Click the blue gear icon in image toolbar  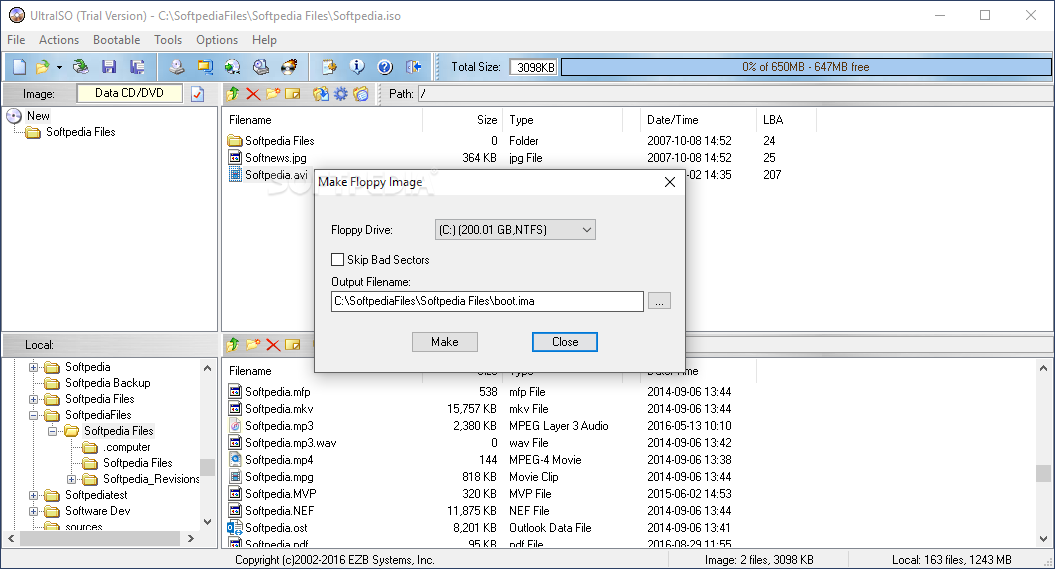(341, 93)
